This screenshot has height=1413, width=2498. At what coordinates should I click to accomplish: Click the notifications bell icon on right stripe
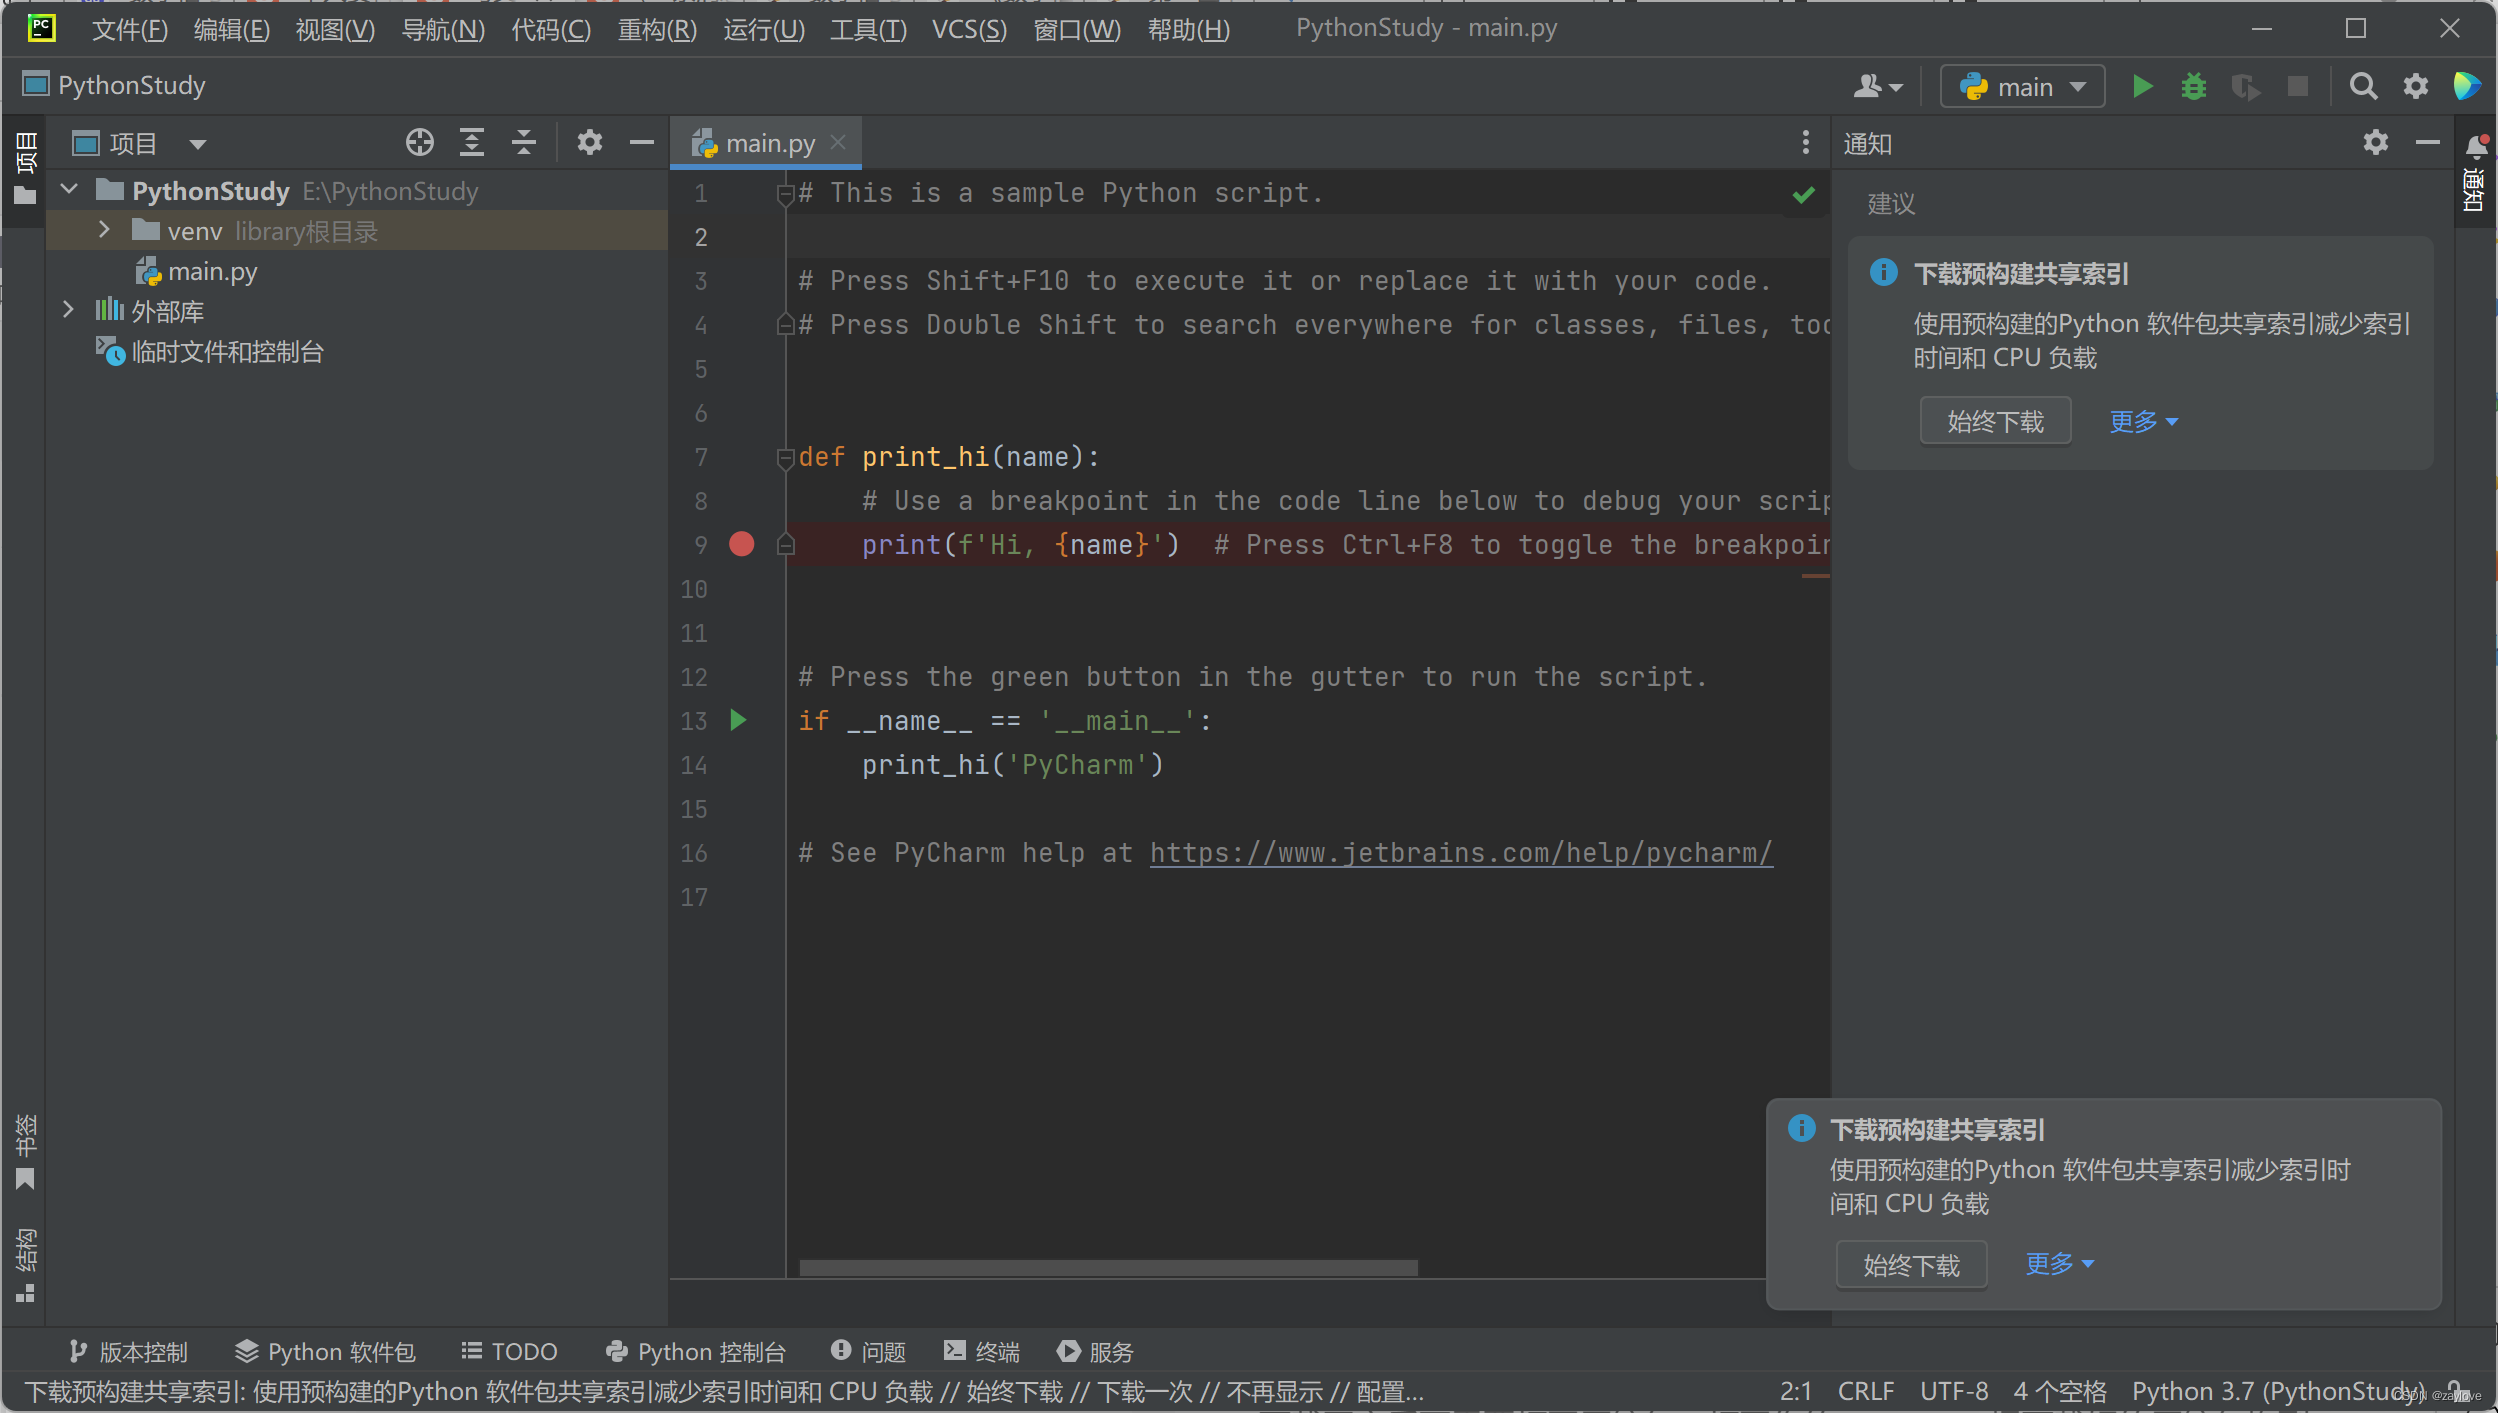[x=2477, y=146]
